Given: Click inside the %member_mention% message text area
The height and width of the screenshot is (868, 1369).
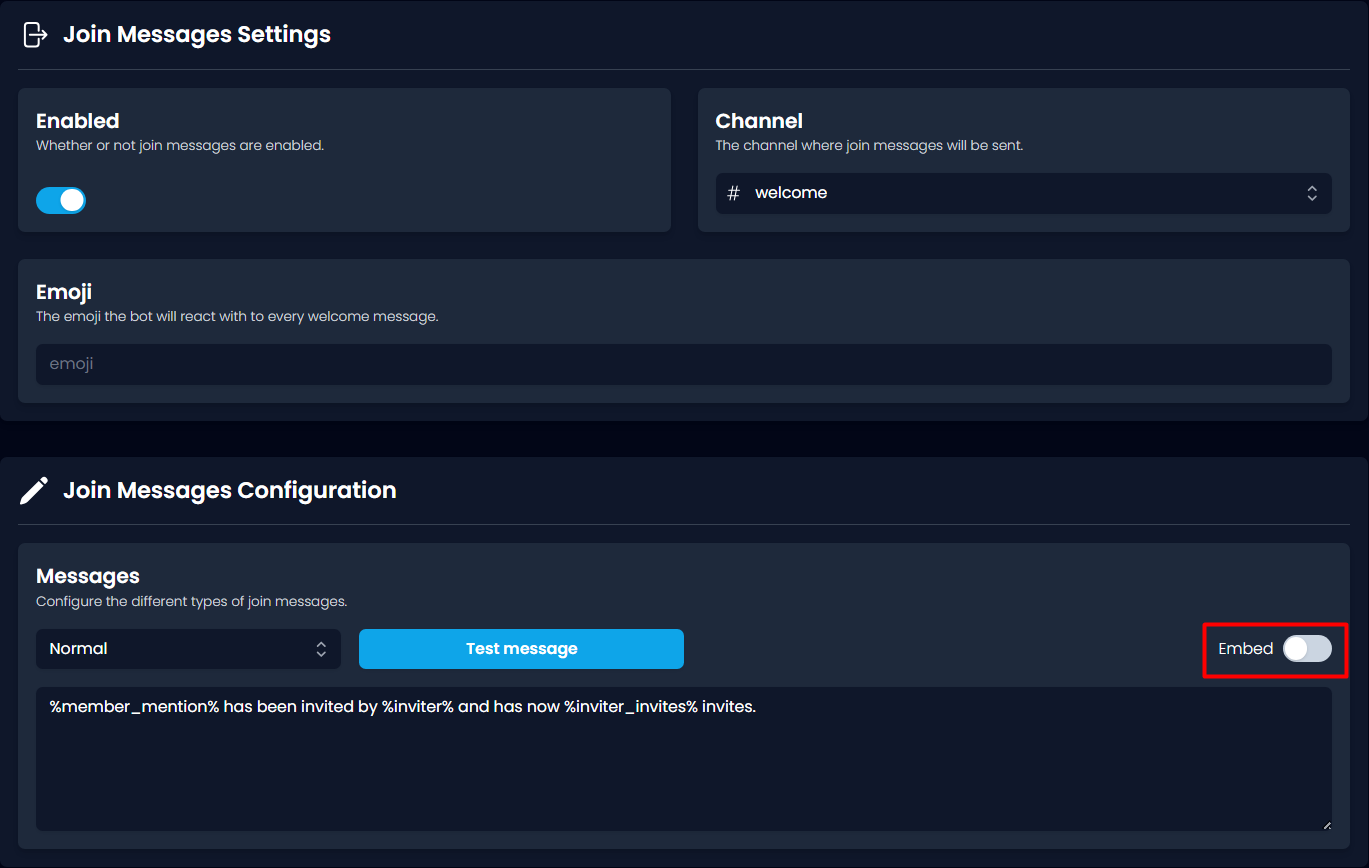Looking at the screenshot, I should [x=683, y=758].
